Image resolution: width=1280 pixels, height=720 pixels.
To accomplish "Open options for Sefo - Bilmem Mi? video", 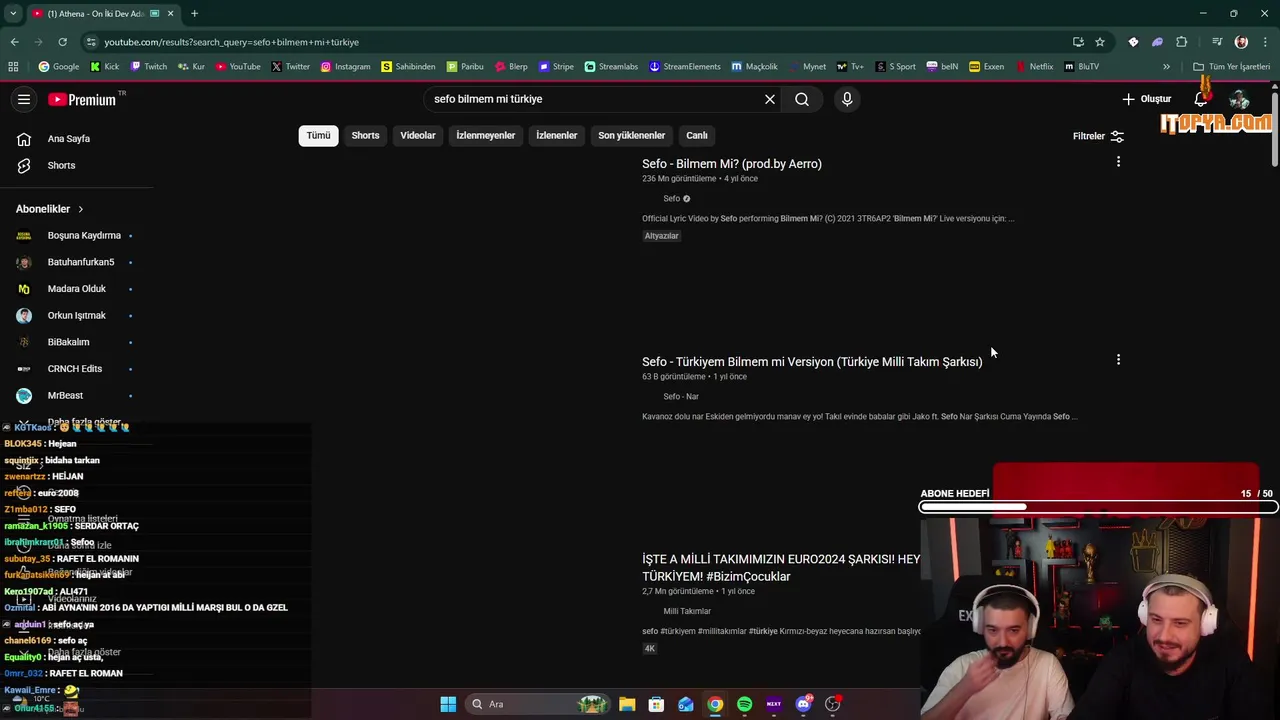I will pyautogui.click(x=1118, y=161).
